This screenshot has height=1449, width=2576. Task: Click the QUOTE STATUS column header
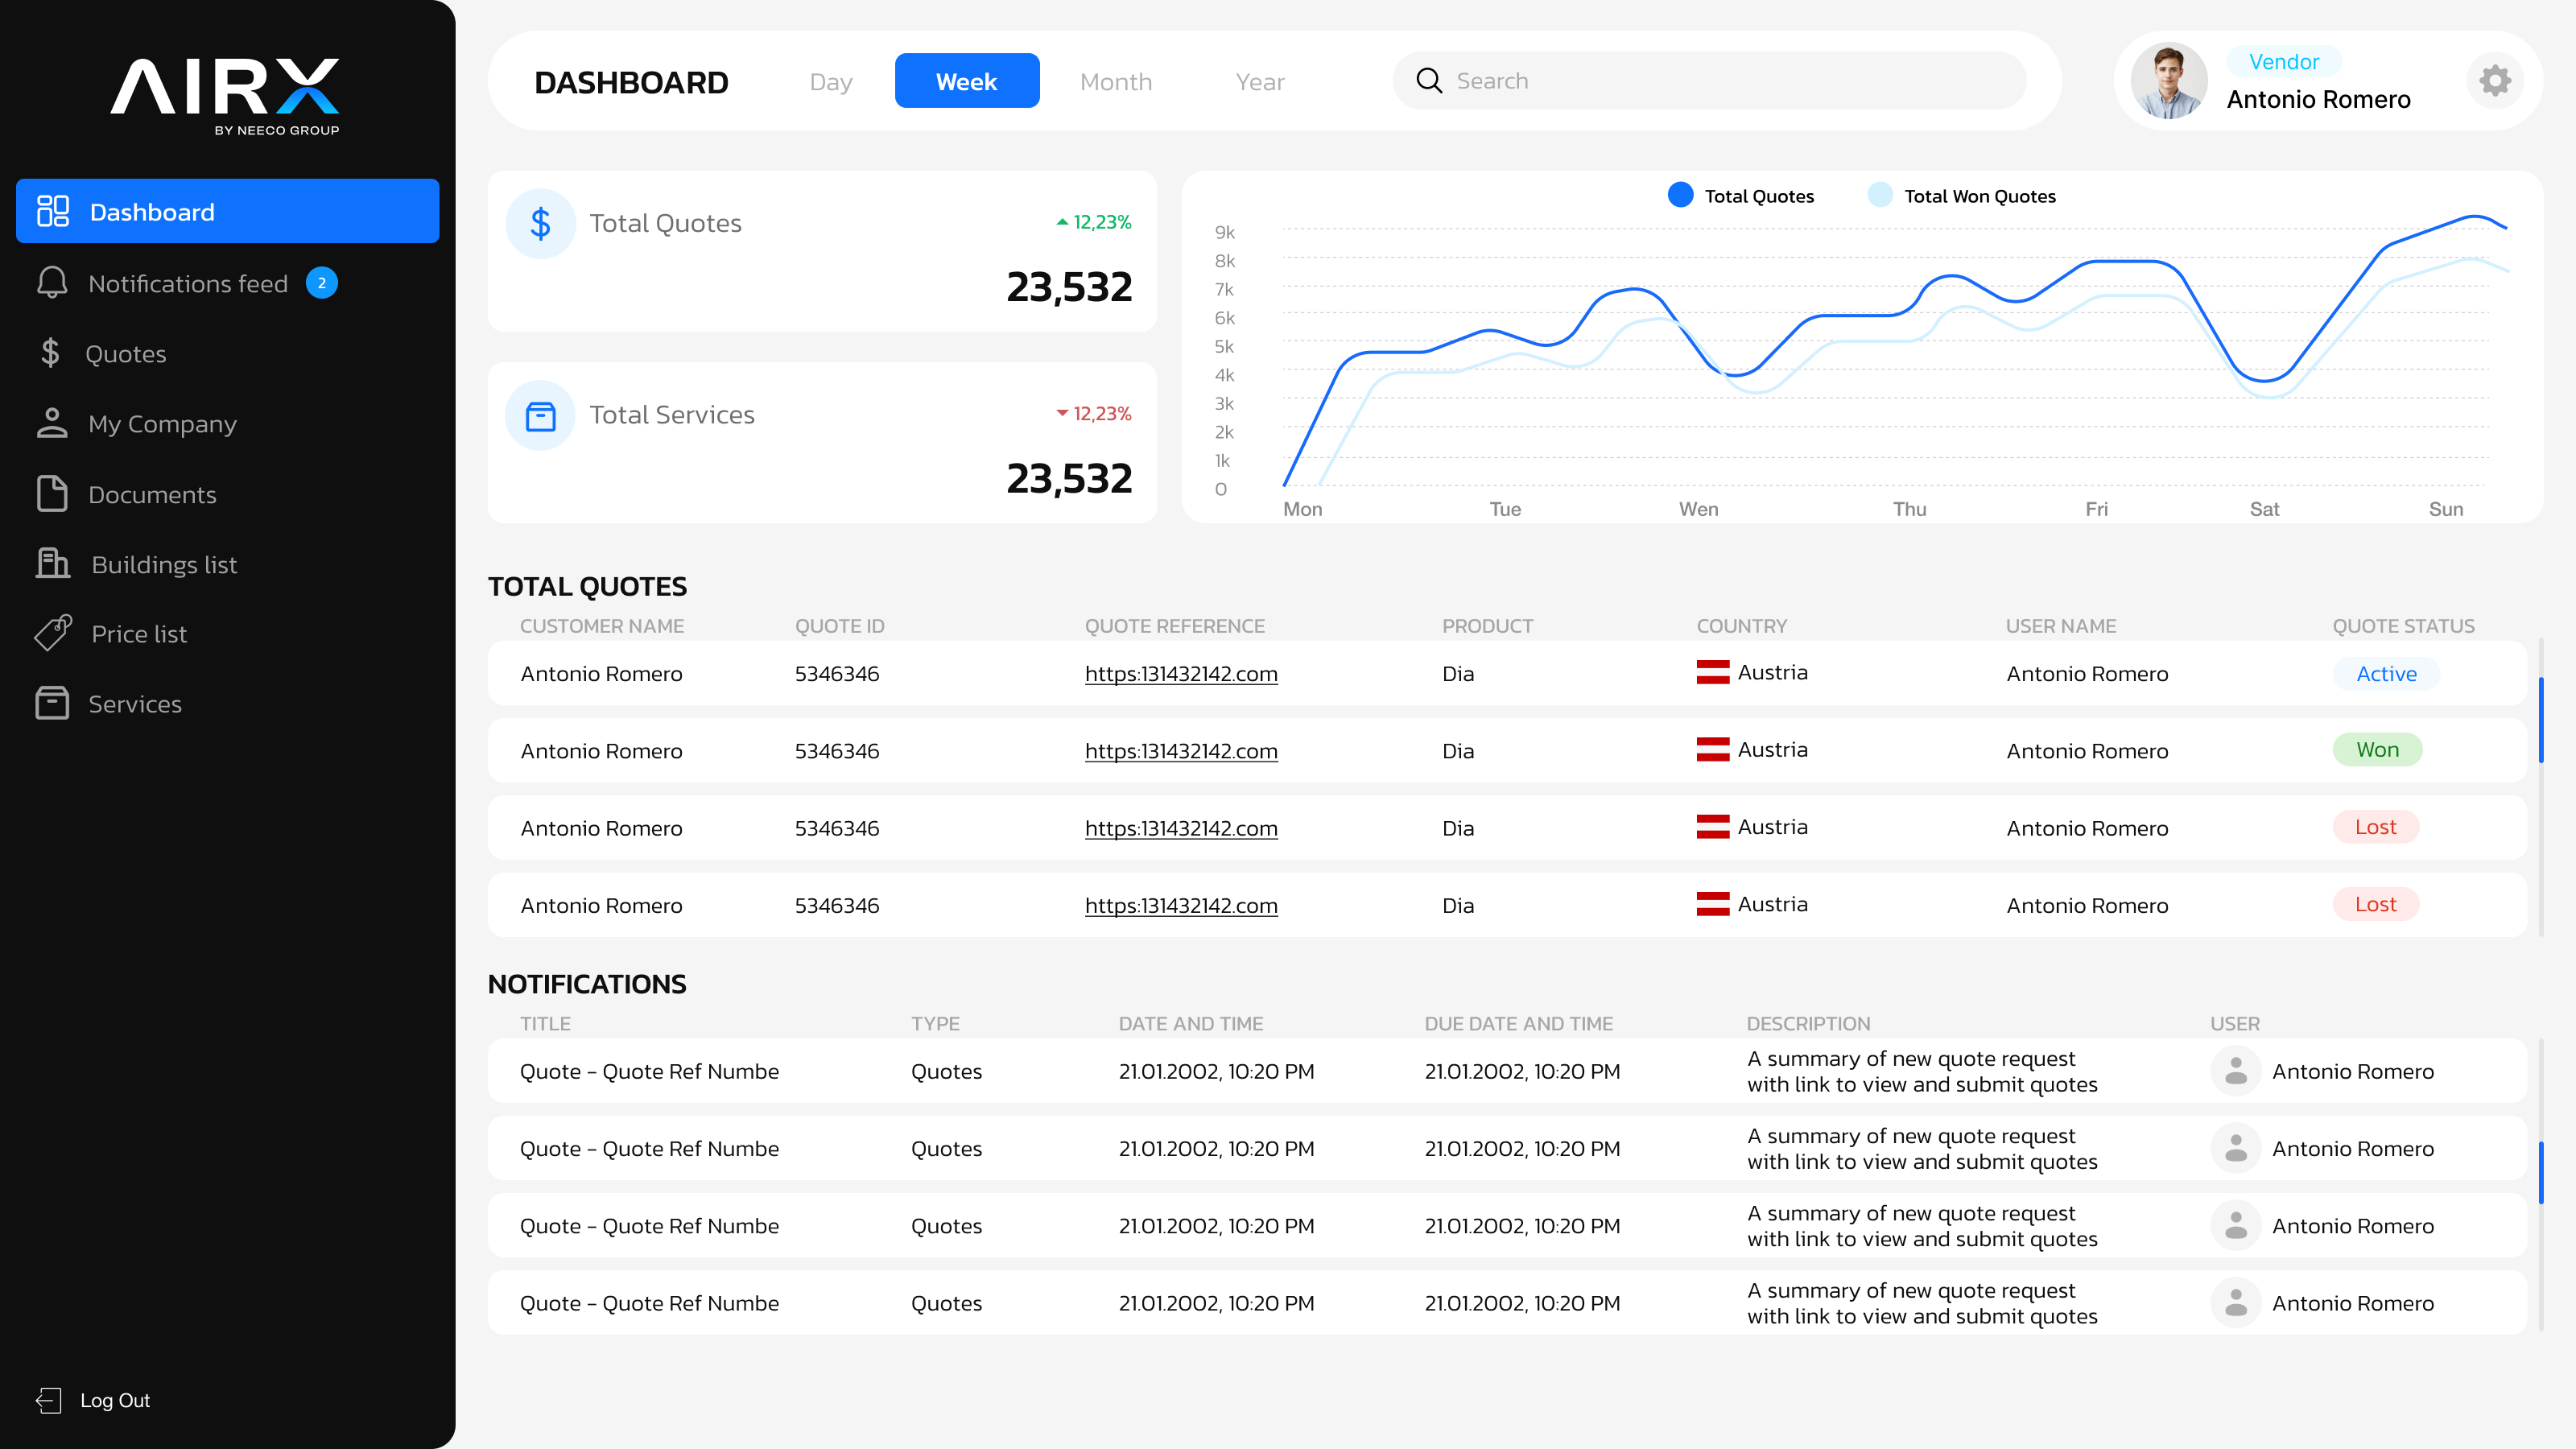point(2403,626)
